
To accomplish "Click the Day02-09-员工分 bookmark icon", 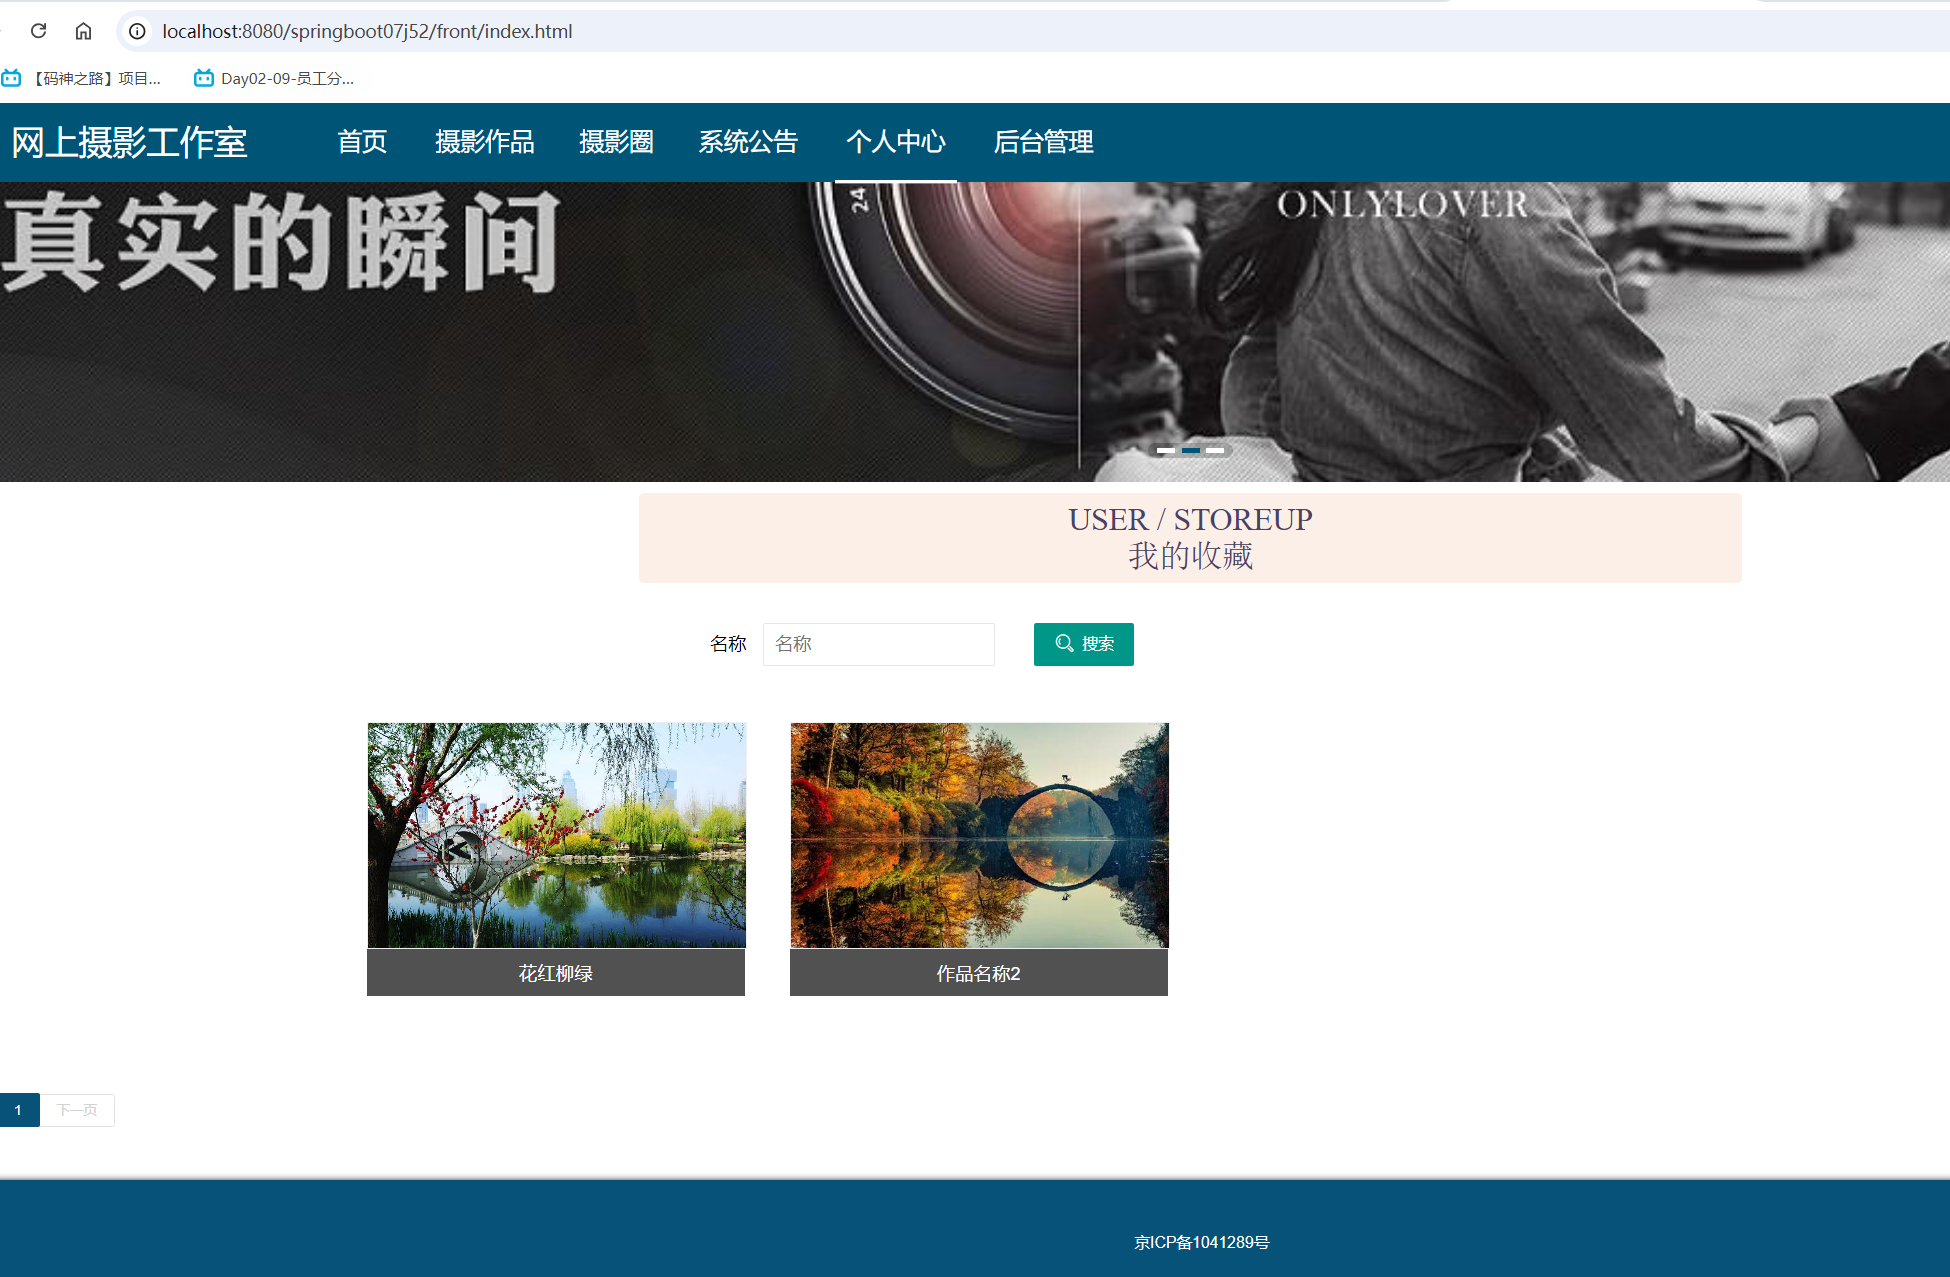I will coord(204,77).
